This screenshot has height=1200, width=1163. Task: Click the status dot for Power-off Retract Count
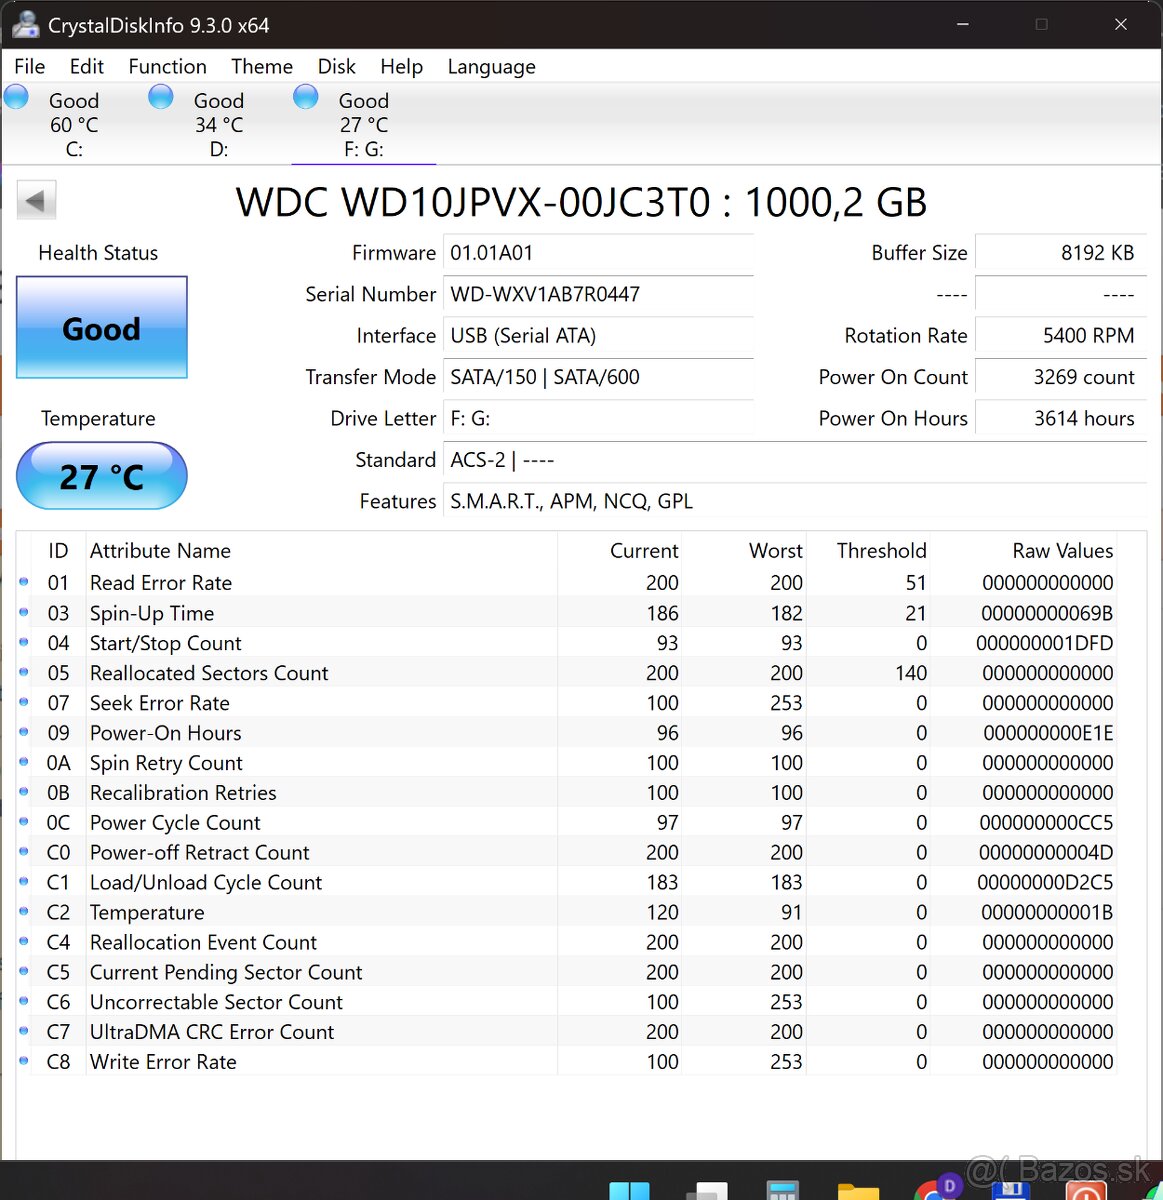24,851
